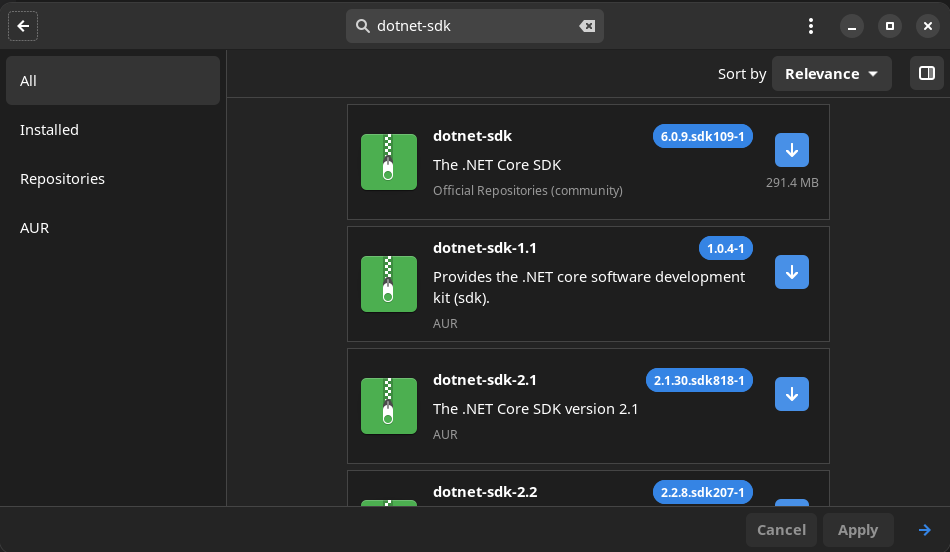Click version badge 6.0.9.sdk109-1

click(702, 136)
